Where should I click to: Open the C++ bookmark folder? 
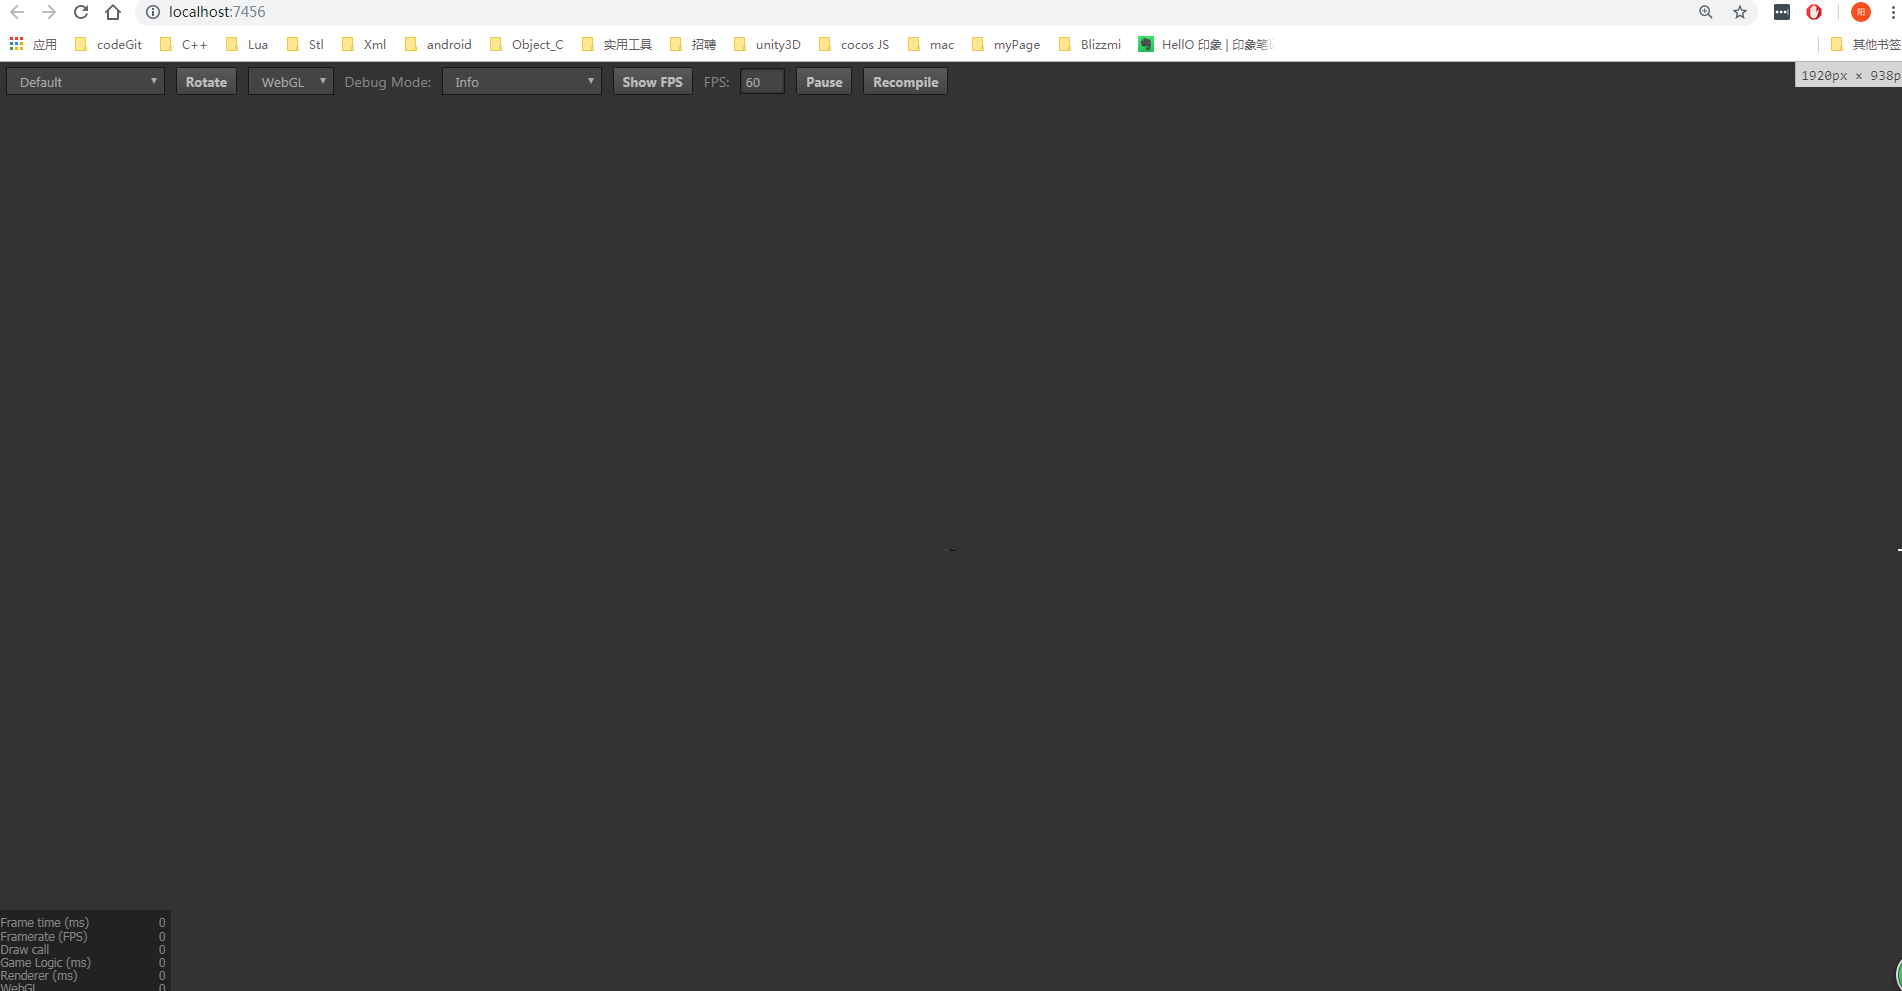coord(184,44)
